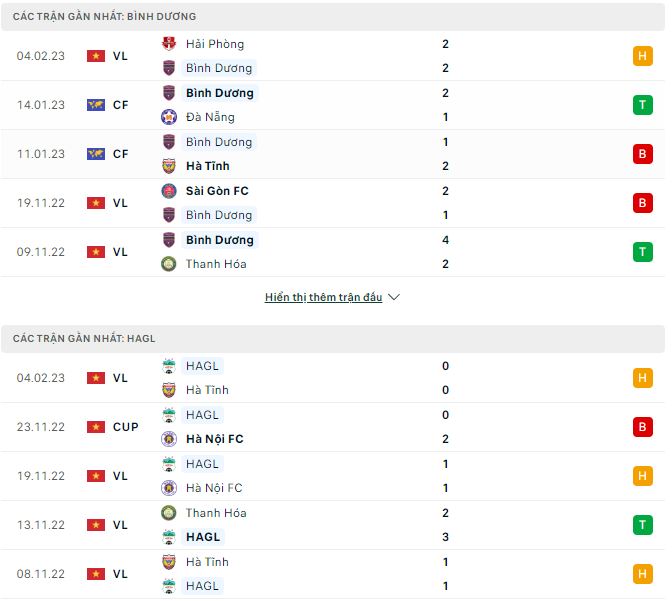This screenshot has height=601, width=672.
Task: Expand more matches with the chevron arrow
Action: tap(394, 297)
